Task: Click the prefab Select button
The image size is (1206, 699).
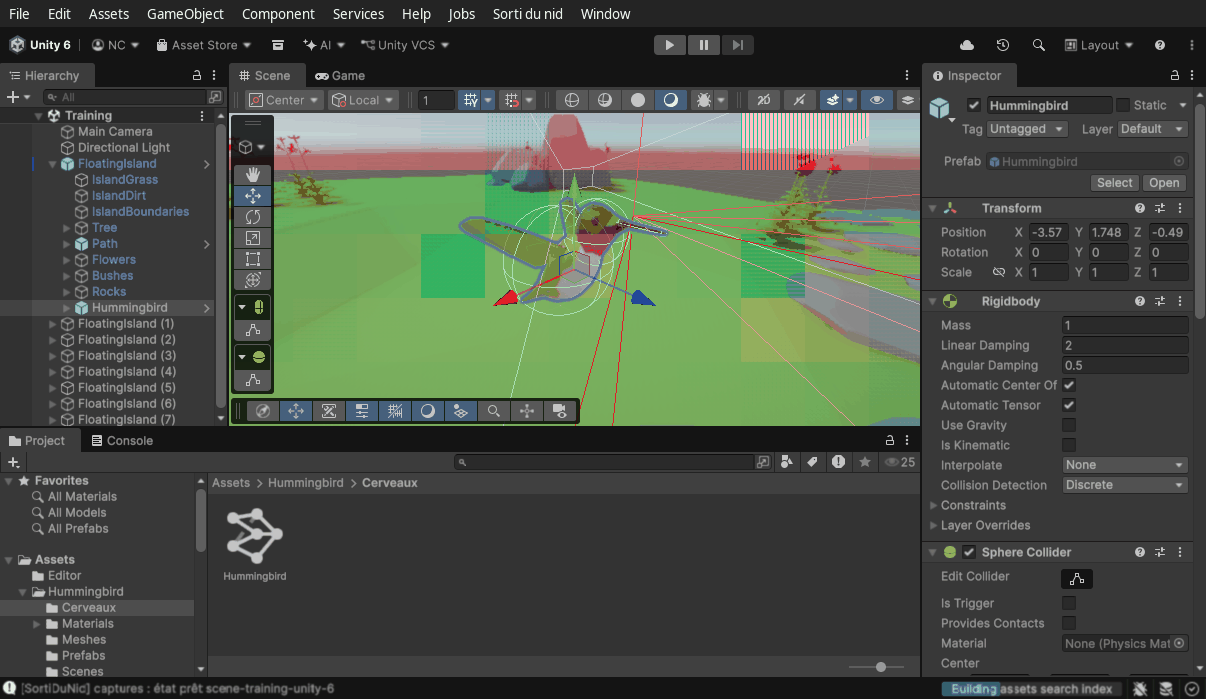Action: (x=1114, y=183)
